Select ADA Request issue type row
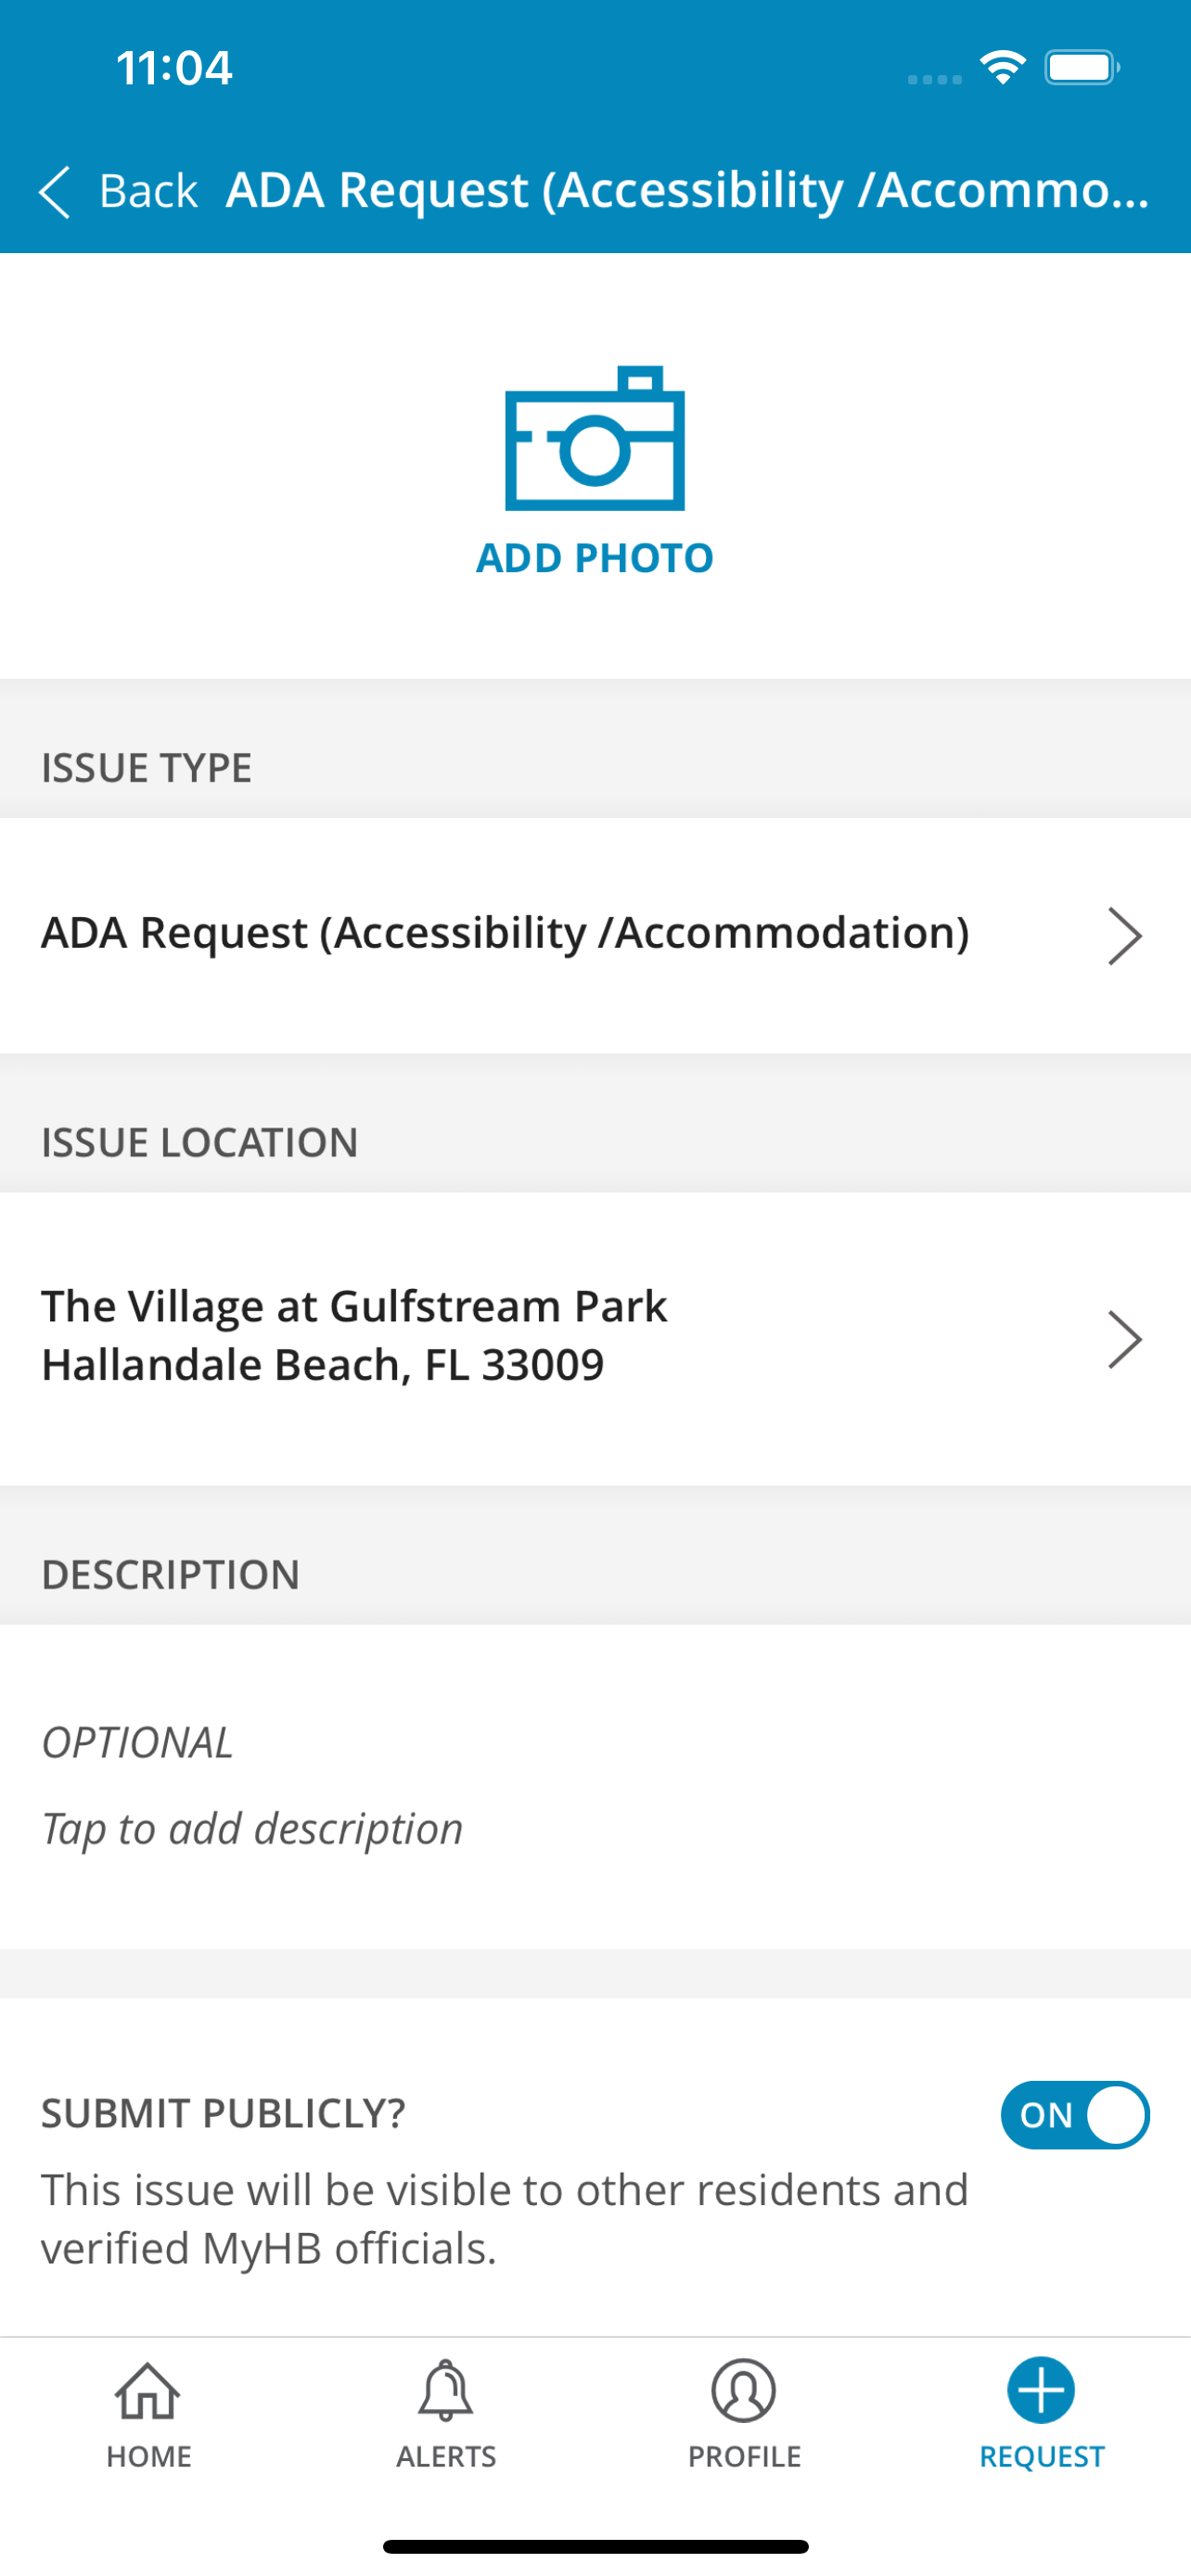1191x2576 pixels. pyautogui.click(x=595, y=935)
